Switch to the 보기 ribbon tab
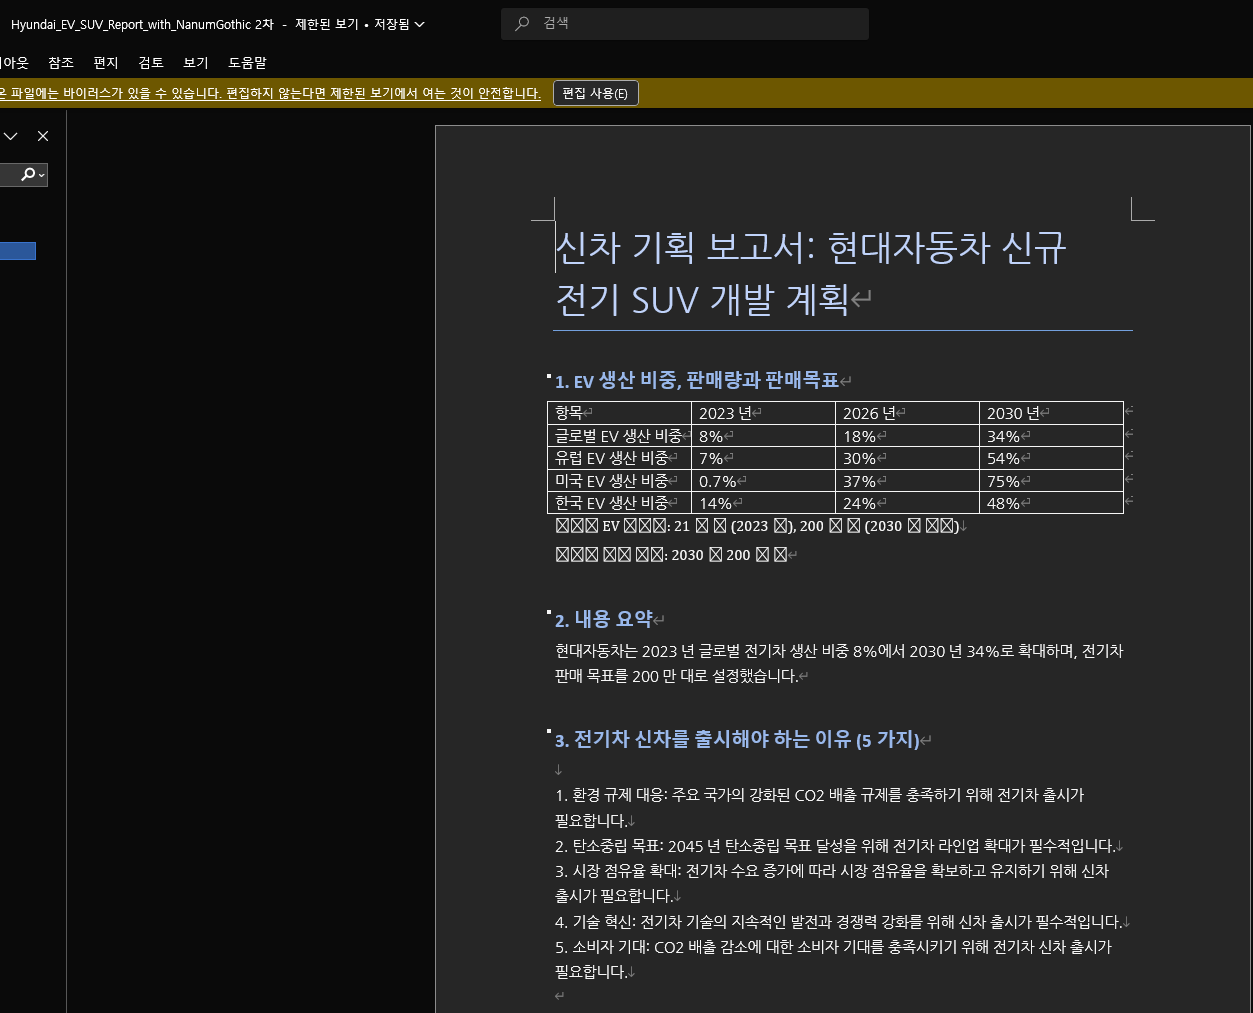1253x1013 pixels. [196, 63]
